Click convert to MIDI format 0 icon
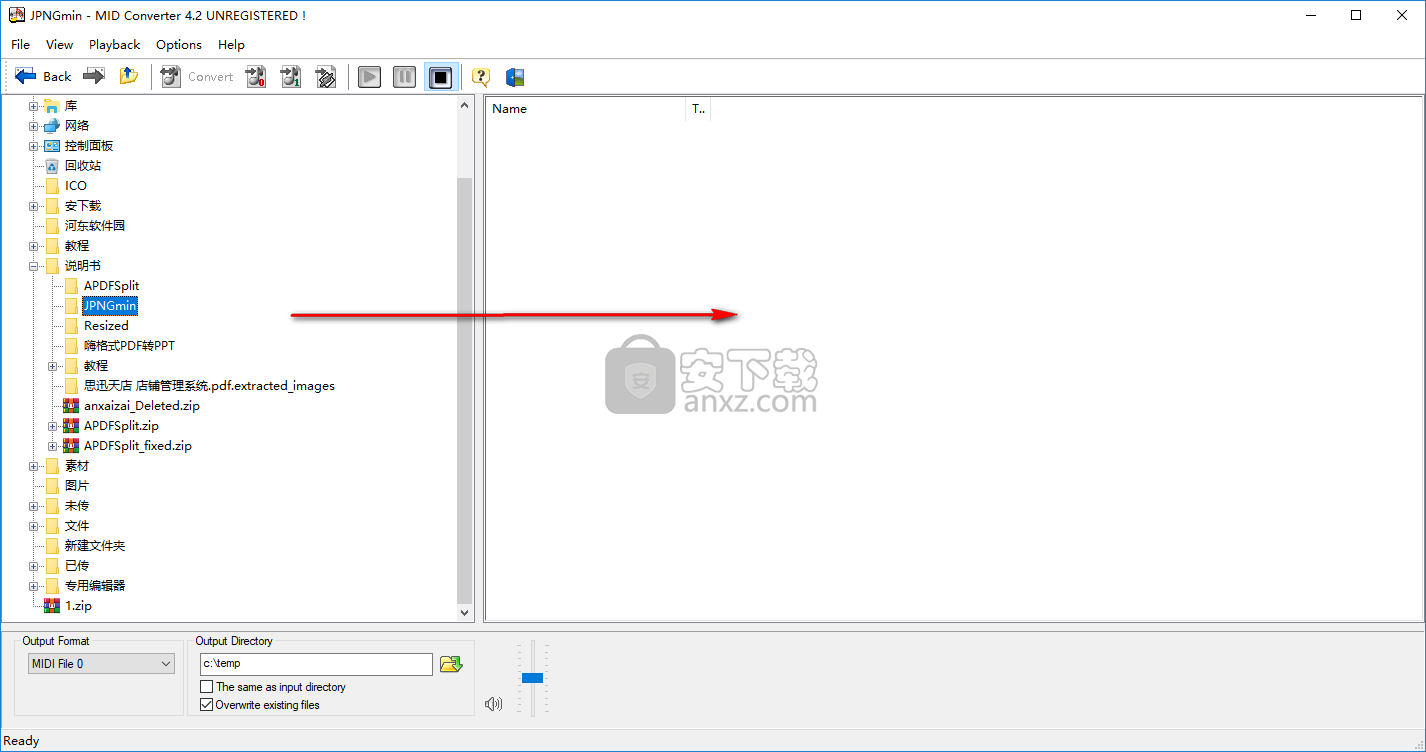 click(x=256, y=77)
